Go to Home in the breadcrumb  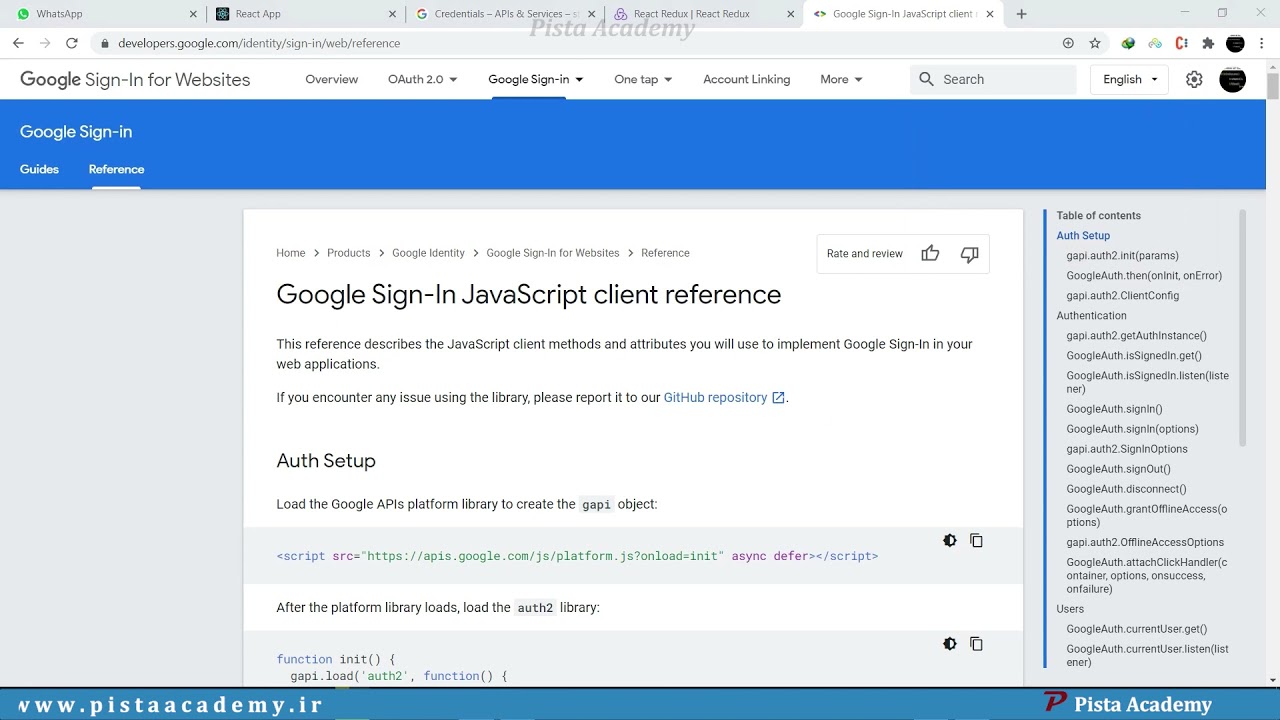291,253
